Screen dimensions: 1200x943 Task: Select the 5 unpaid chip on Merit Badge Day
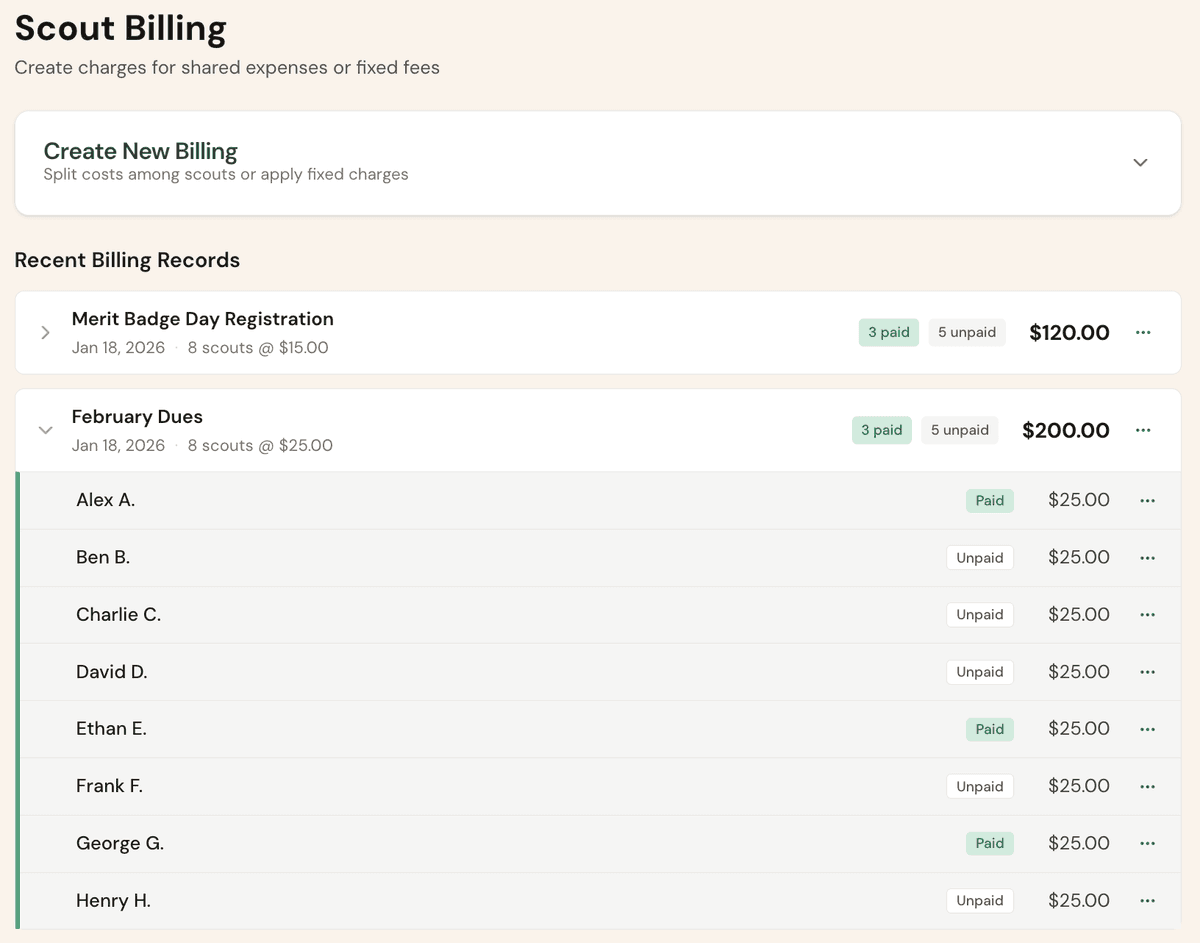[x=967, y=332]
